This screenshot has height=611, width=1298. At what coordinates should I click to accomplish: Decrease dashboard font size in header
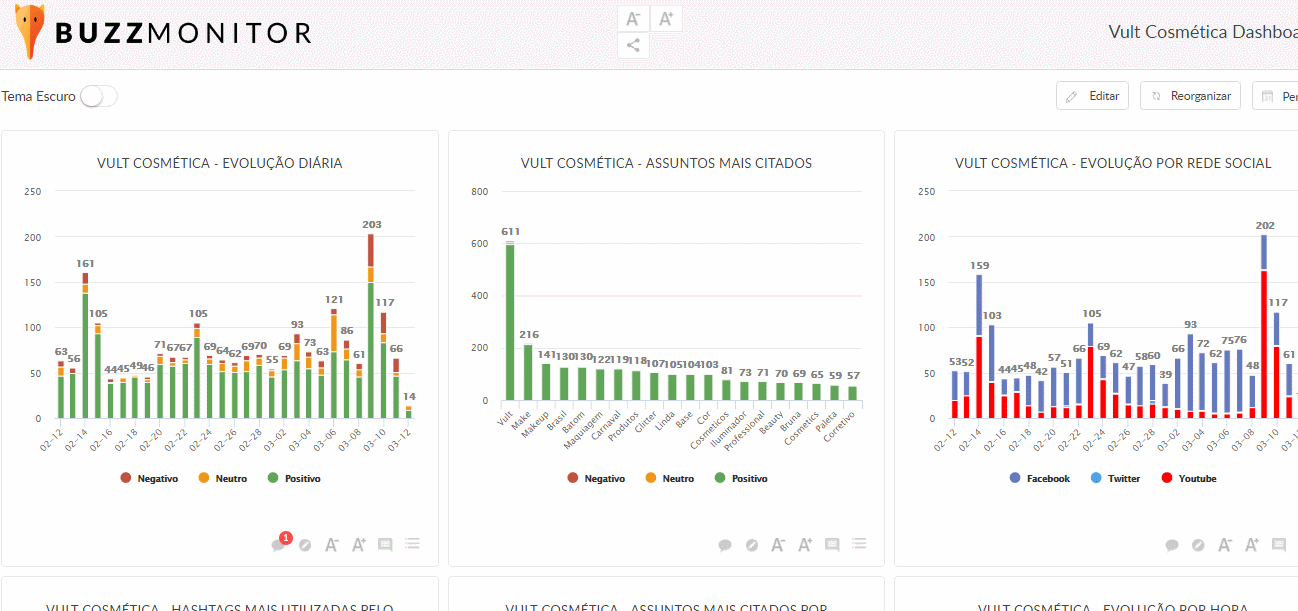tap(632, 18)
